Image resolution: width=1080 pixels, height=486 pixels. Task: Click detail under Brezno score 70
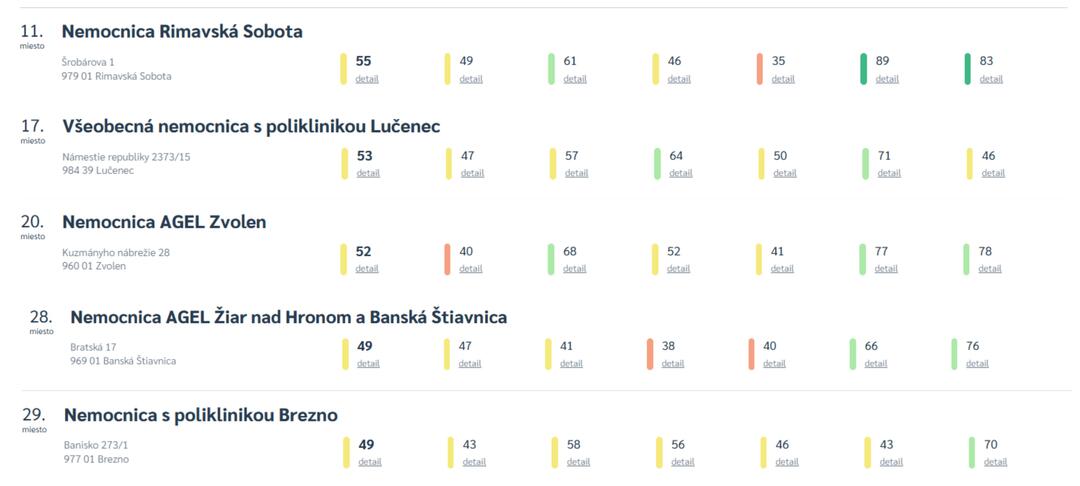pyautogui.click(x=995, y=462)
